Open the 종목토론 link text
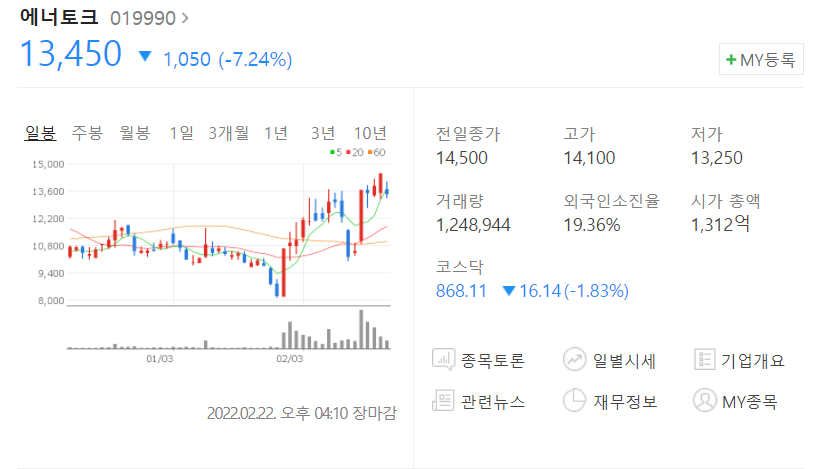Viewport: 818px width, 469px height. tap(492, 360)
